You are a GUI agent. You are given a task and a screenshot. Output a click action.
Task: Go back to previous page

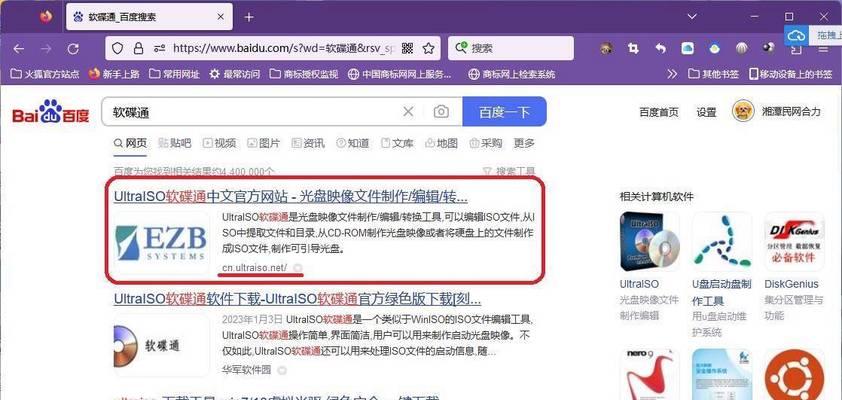(19, 49)
